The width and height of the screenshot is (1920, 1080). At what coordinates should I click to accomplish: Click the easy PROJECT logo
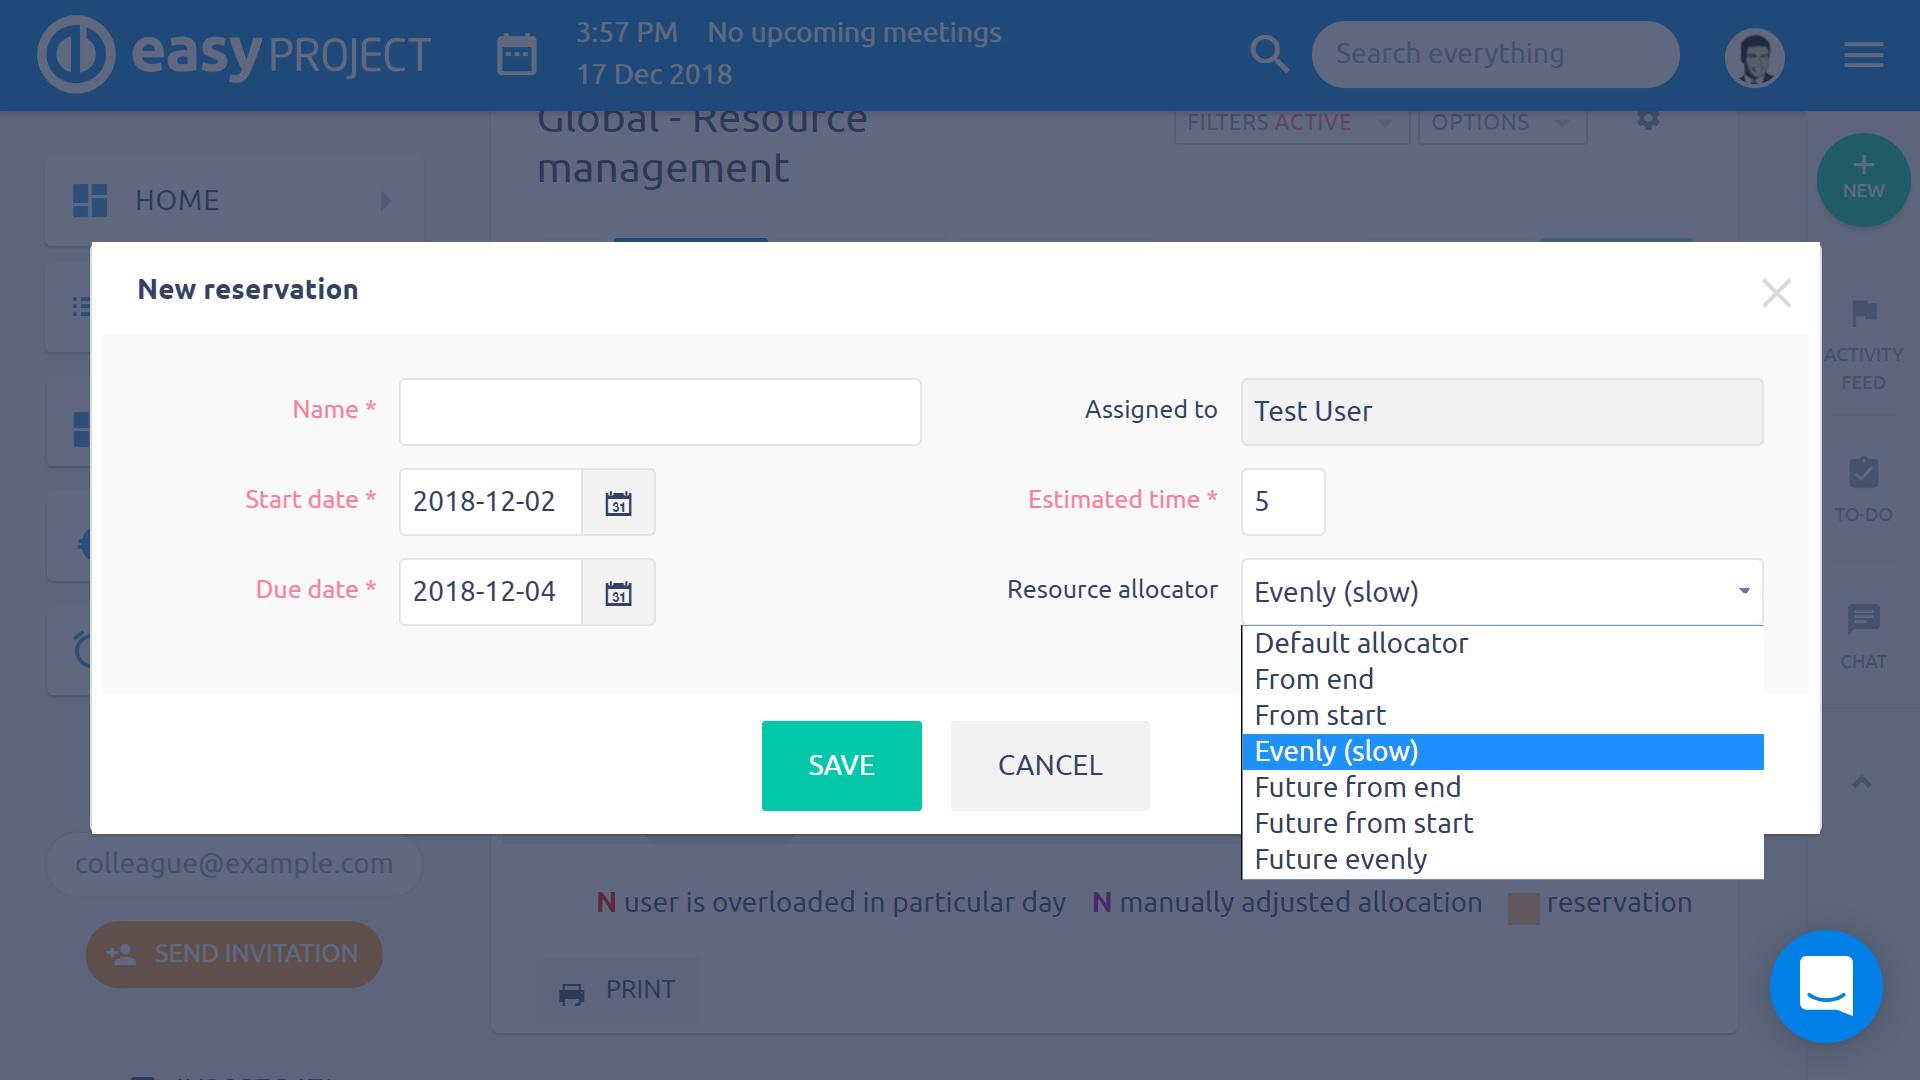[234, 54]
